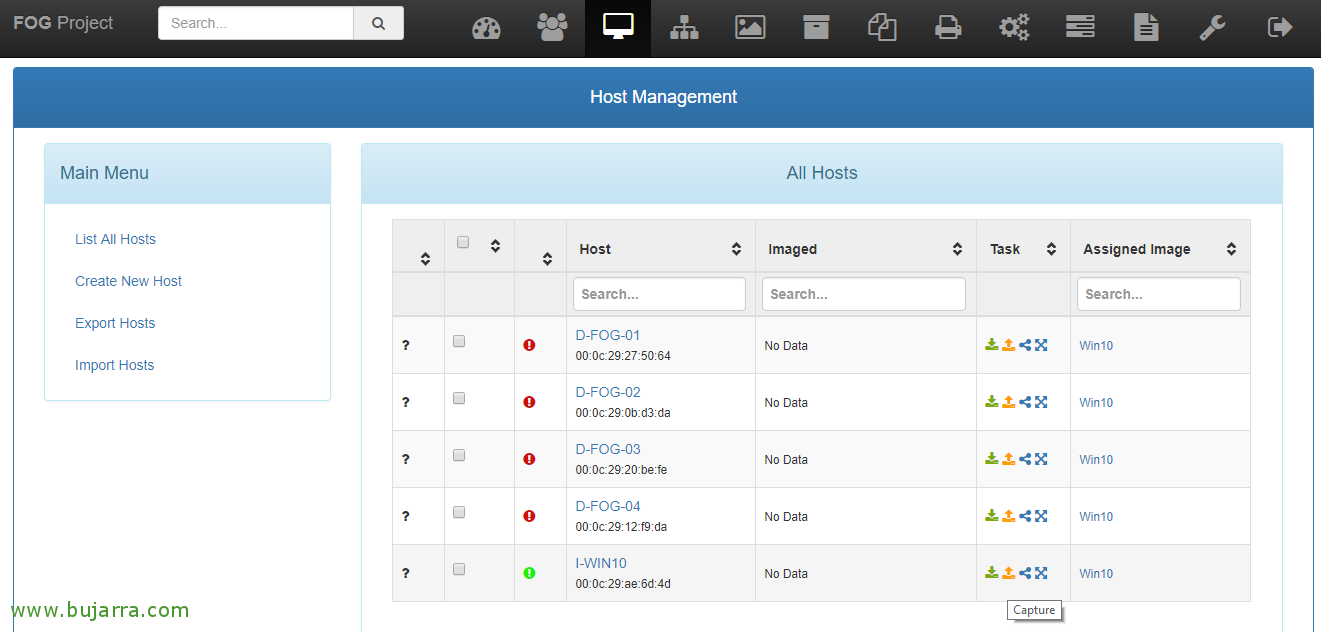Open the Printers management icon

pyautogui.click(x=948, y=28)
